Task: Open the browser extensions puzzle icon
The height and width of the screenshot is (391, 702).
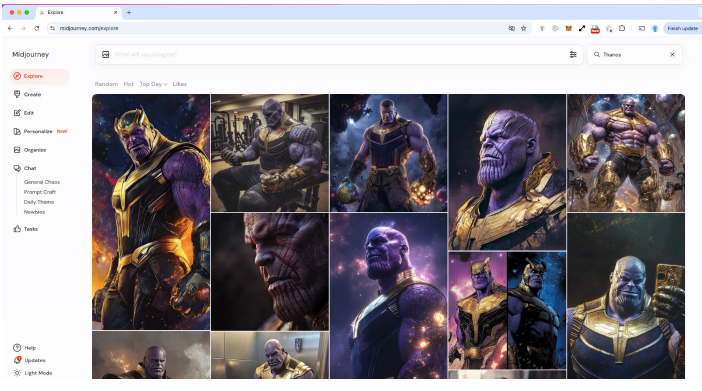Action: pos(622,28)
